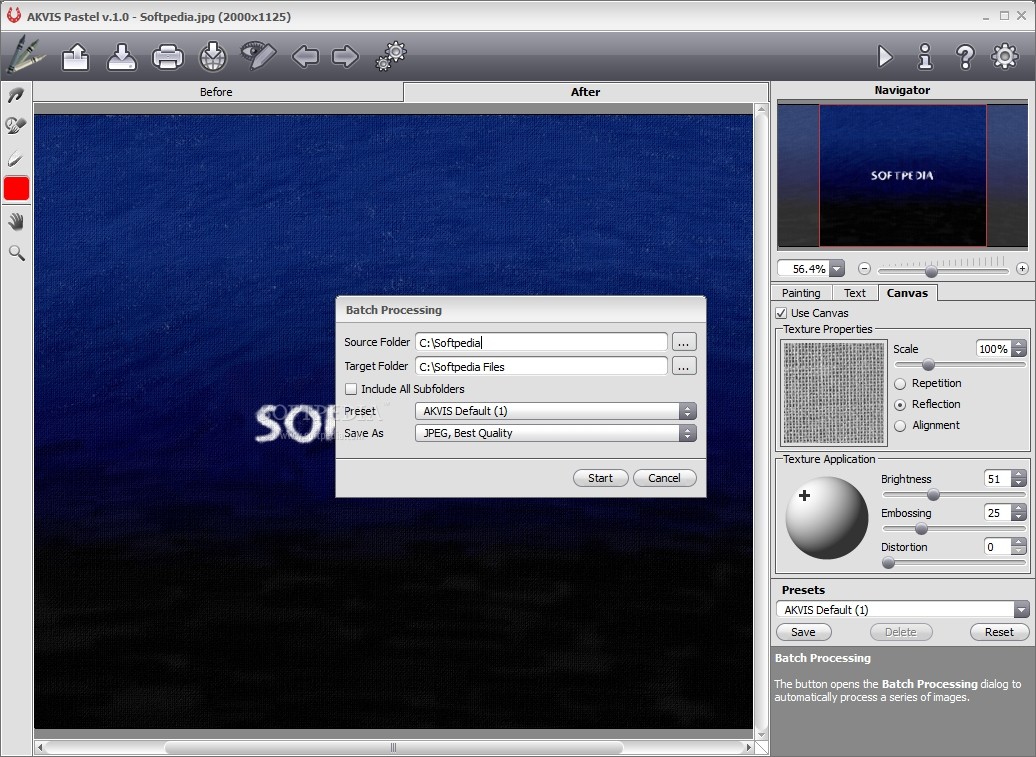The width and height of the screenshot is (1036, 757).
Task: Click the Scale slider
Action: pyautogui.click(x=959, y=365)
